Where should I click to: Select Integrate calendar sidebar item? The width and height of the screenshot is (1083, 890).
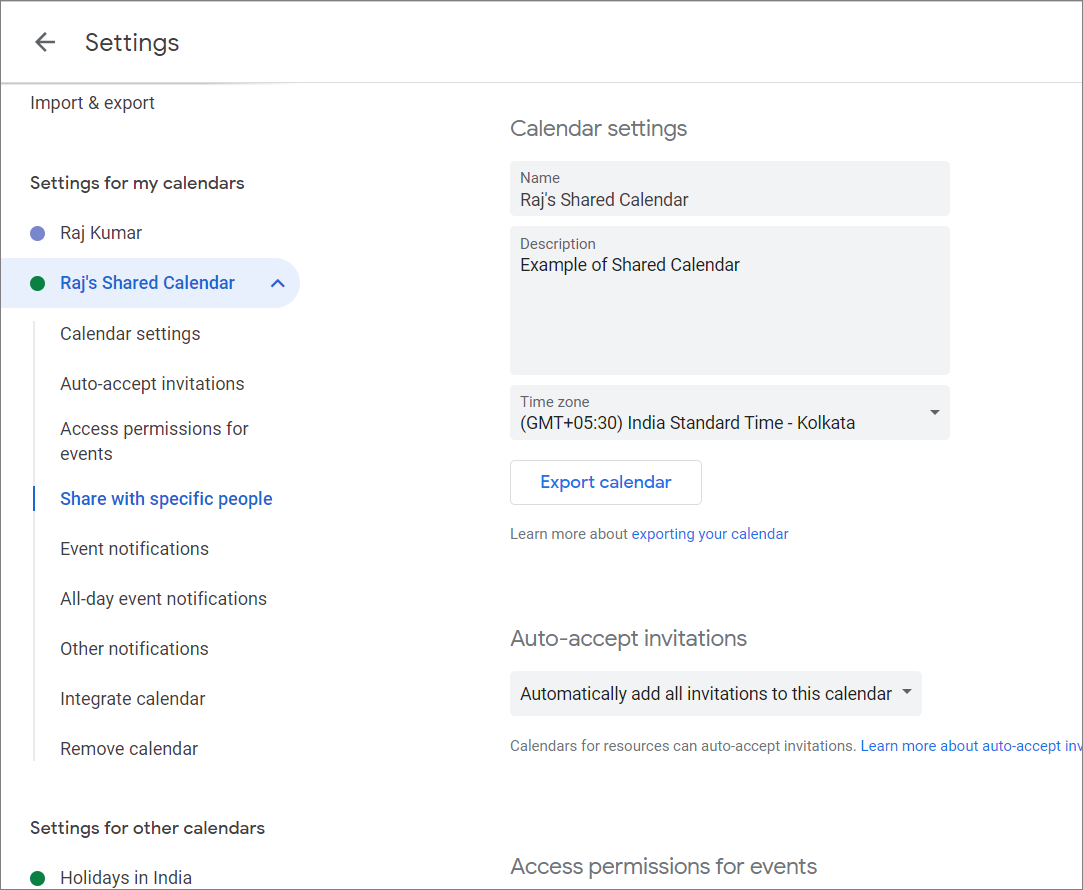(x=132, y=699)
